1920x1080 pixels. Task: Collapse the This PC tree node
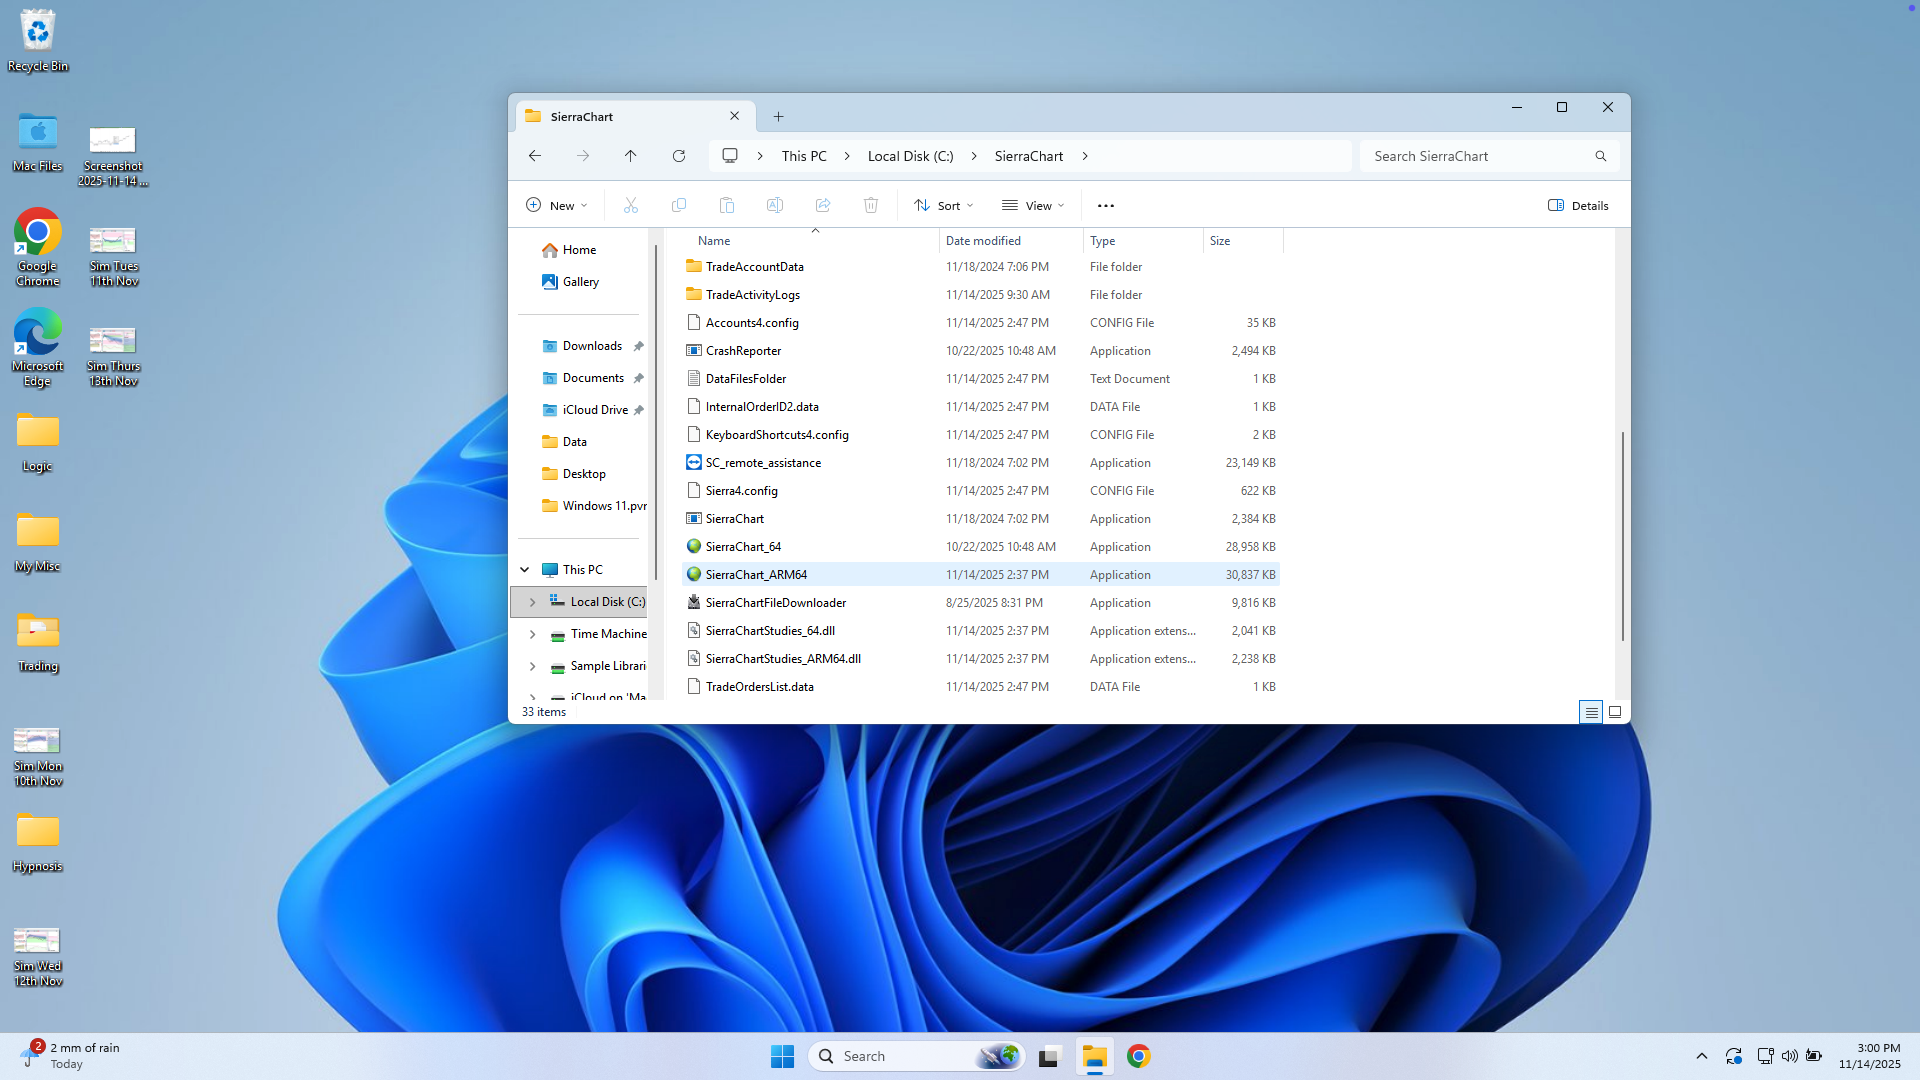coord(524,570)
